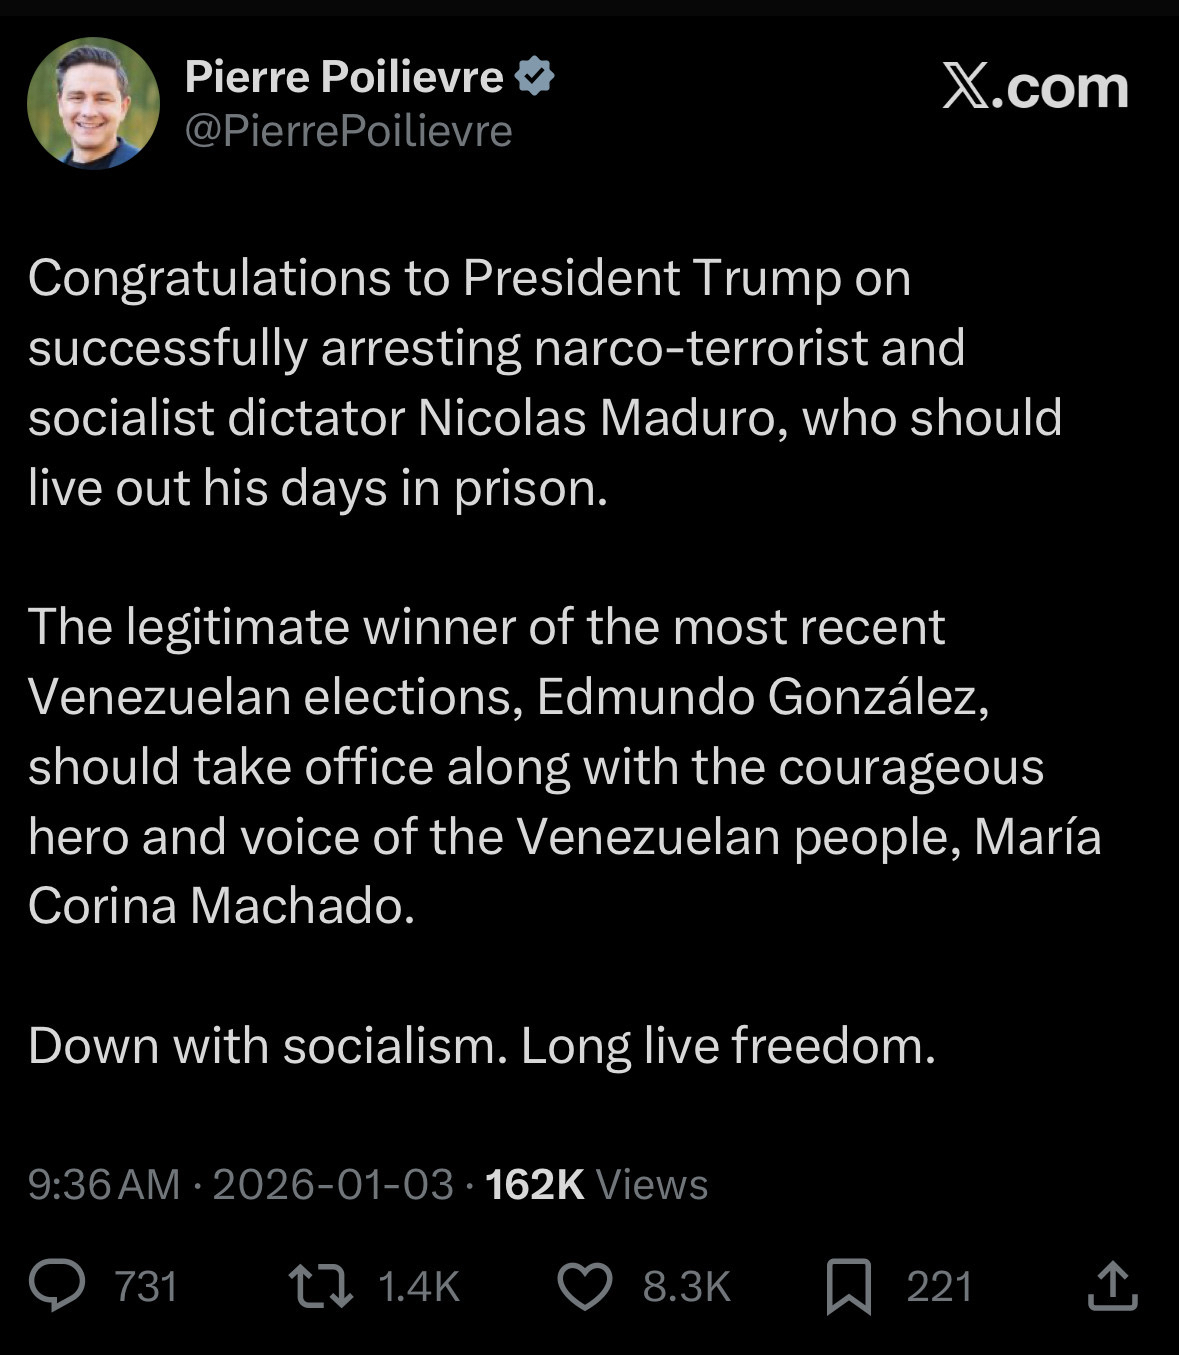
Task: Open the @PierrePoilievre handle link
Action: click(x=348, y=131)
